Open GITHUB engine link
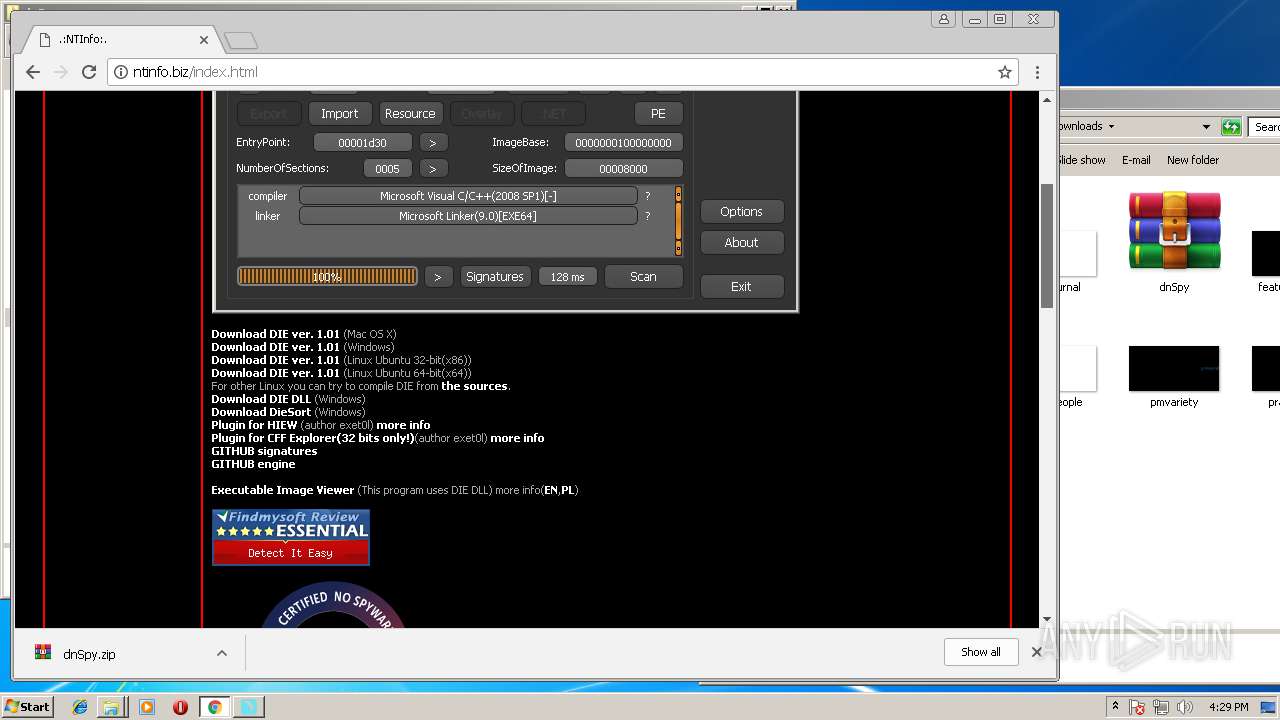Image resolution: width=1280 pixels, height=720 pixels. (x=253, y=464)
